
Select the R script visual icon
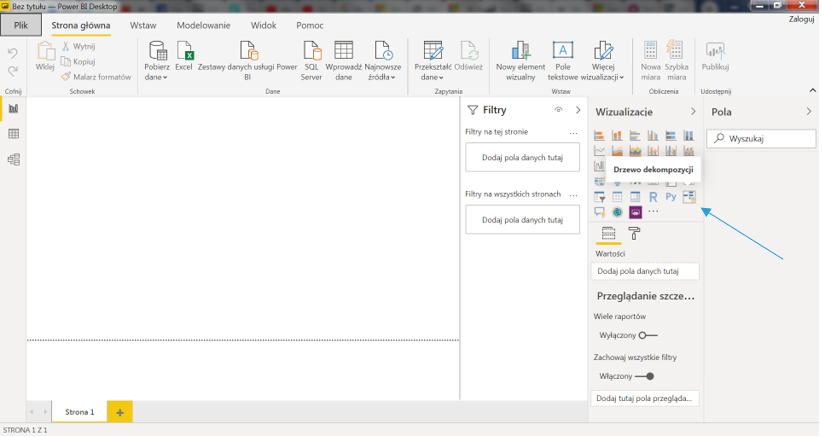pos(653,197)
